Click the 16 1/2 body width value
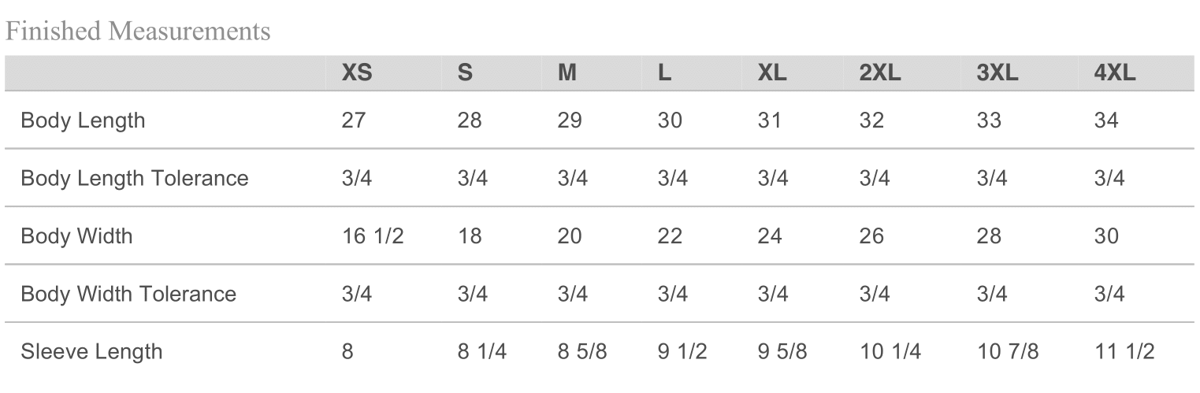The width and height of the screenshot is (1200, 393). pos(373,237)
